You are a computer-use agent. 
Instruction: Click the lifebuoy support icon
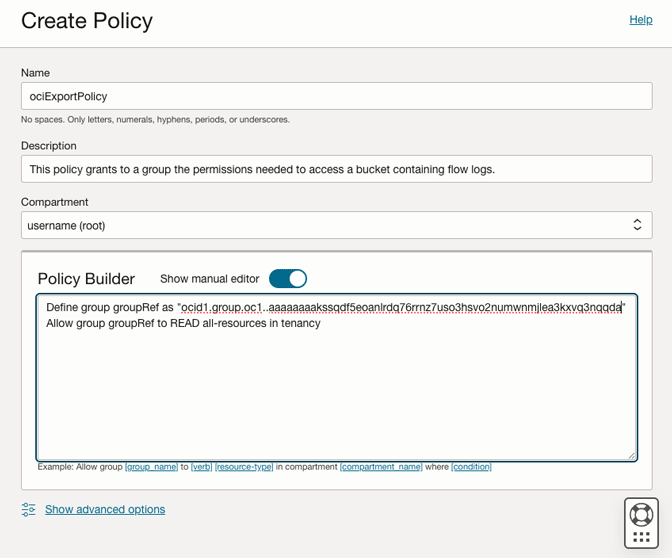coord(641,515)
